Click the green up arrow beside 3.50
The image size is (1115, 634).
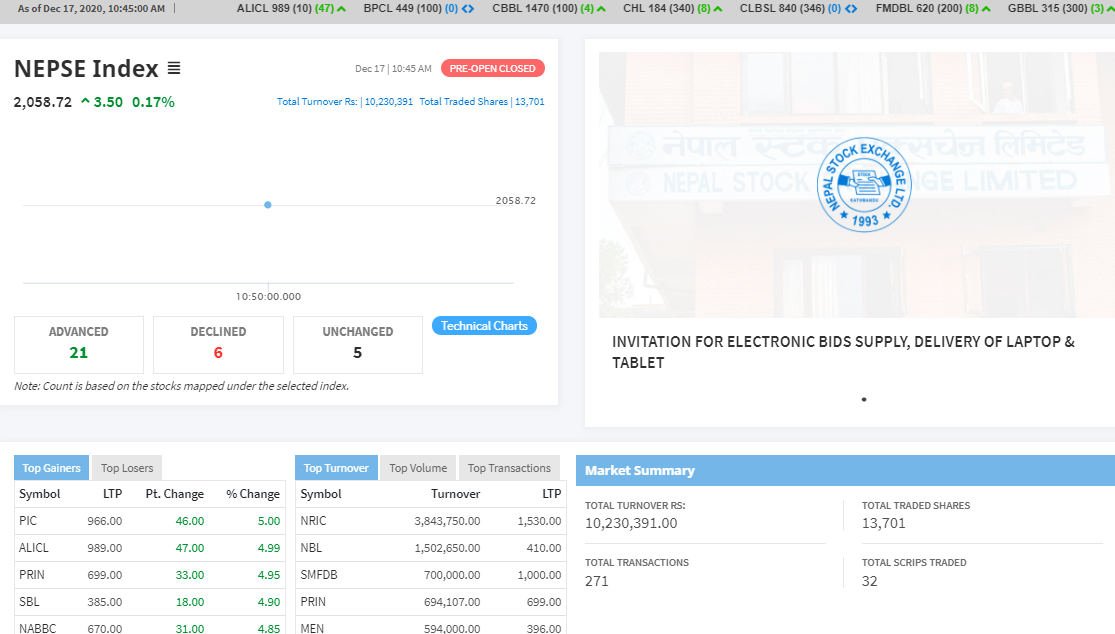point(85,102)
